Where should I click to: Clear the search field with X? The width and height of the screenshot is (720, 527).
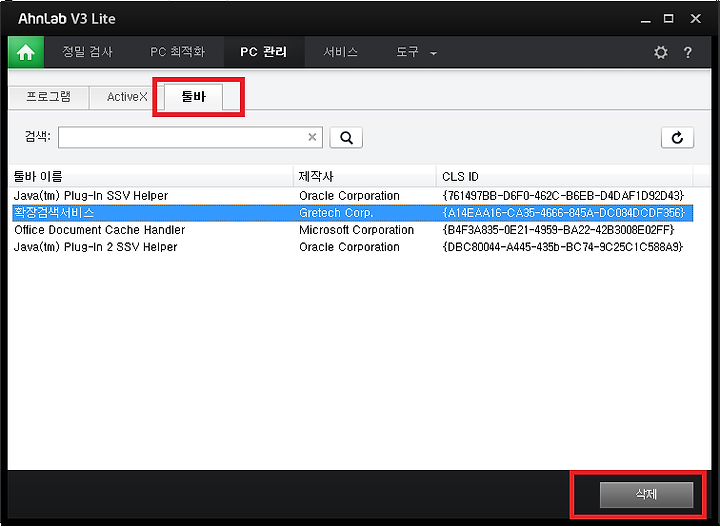312,137
